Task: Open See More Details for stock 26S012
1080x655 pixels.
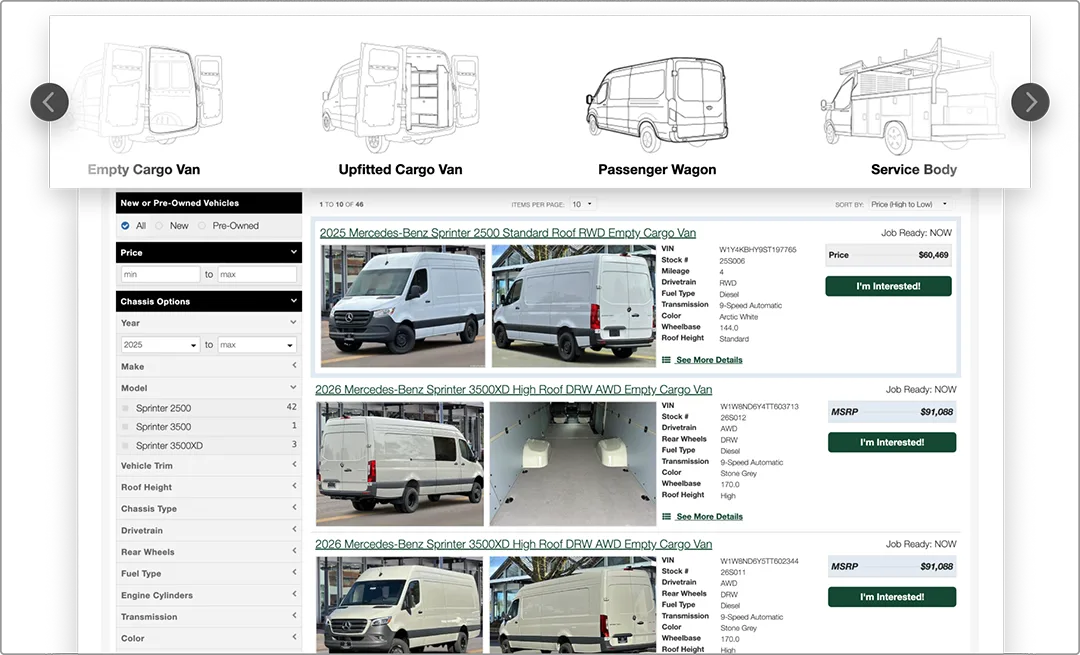Action: [709, 516]
